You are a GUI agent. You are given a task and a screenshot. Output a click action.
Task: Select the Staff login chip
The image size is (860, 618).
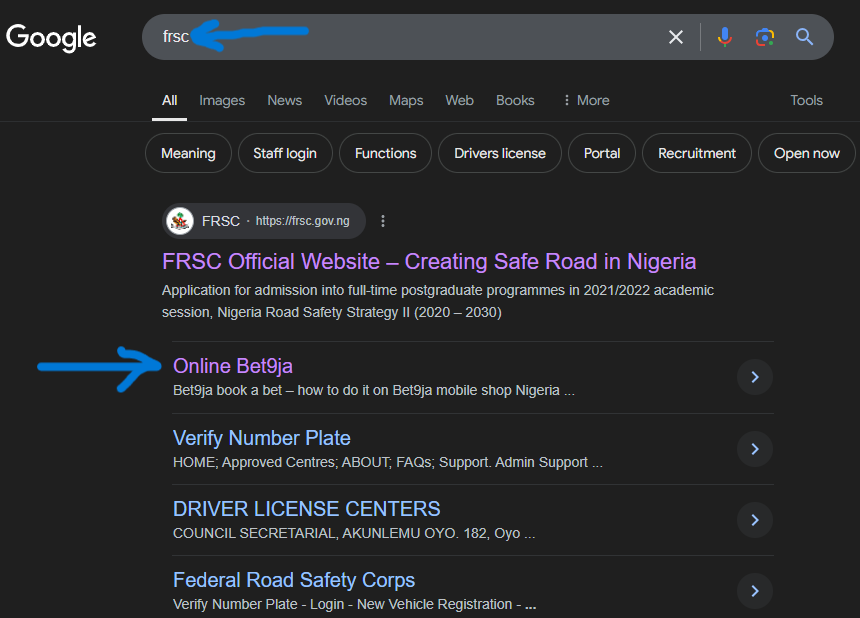285,153
